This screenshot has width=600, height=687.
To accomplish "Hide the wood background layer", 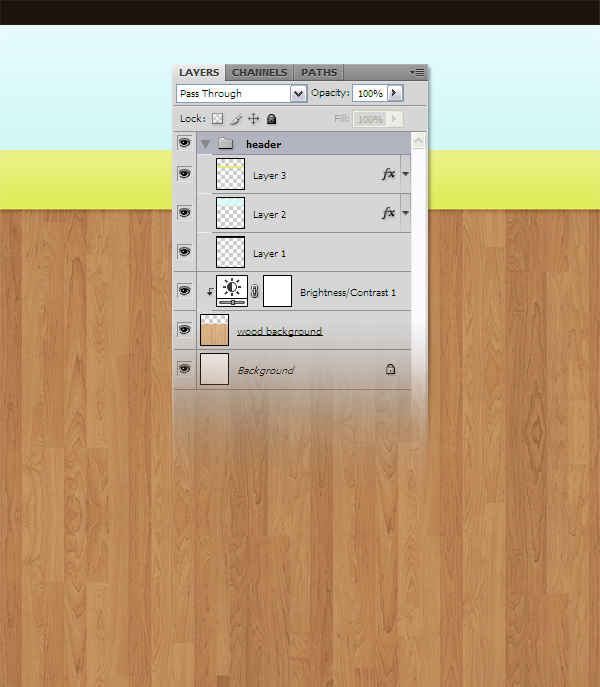I will (x=185, y=330).
